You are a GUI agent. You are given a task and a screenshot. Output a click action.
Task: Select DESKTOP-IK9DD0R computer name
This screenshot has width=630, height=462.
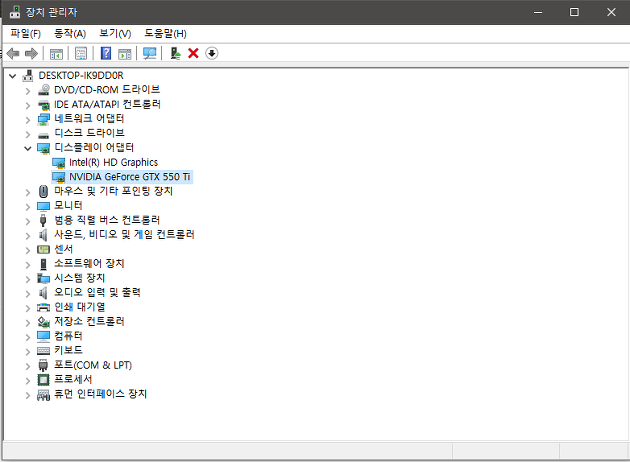click(x=81, y=76)
